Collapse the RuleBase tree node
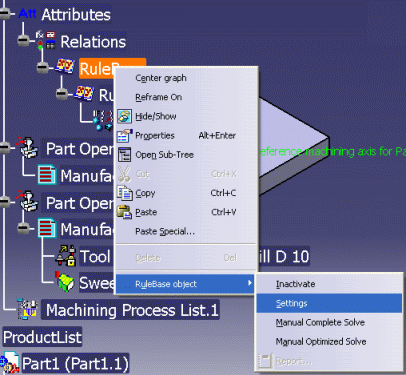The height and width of the screenshot is (375, 406). [x=42, y=68]
